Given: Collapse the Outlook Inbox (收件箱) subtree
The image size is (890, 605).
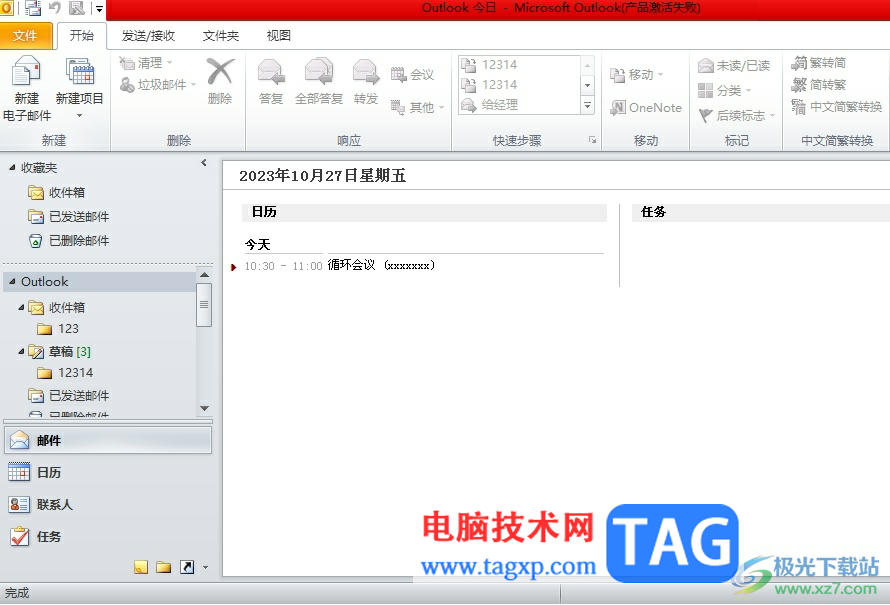Looking at the screenshot, I should pyautogui.click(x=21, y=307).
